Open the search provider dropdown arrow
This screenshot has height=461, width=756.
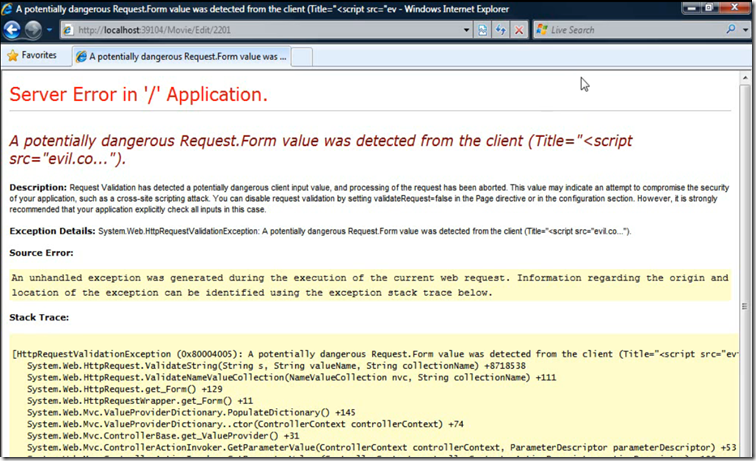[745, 30]
